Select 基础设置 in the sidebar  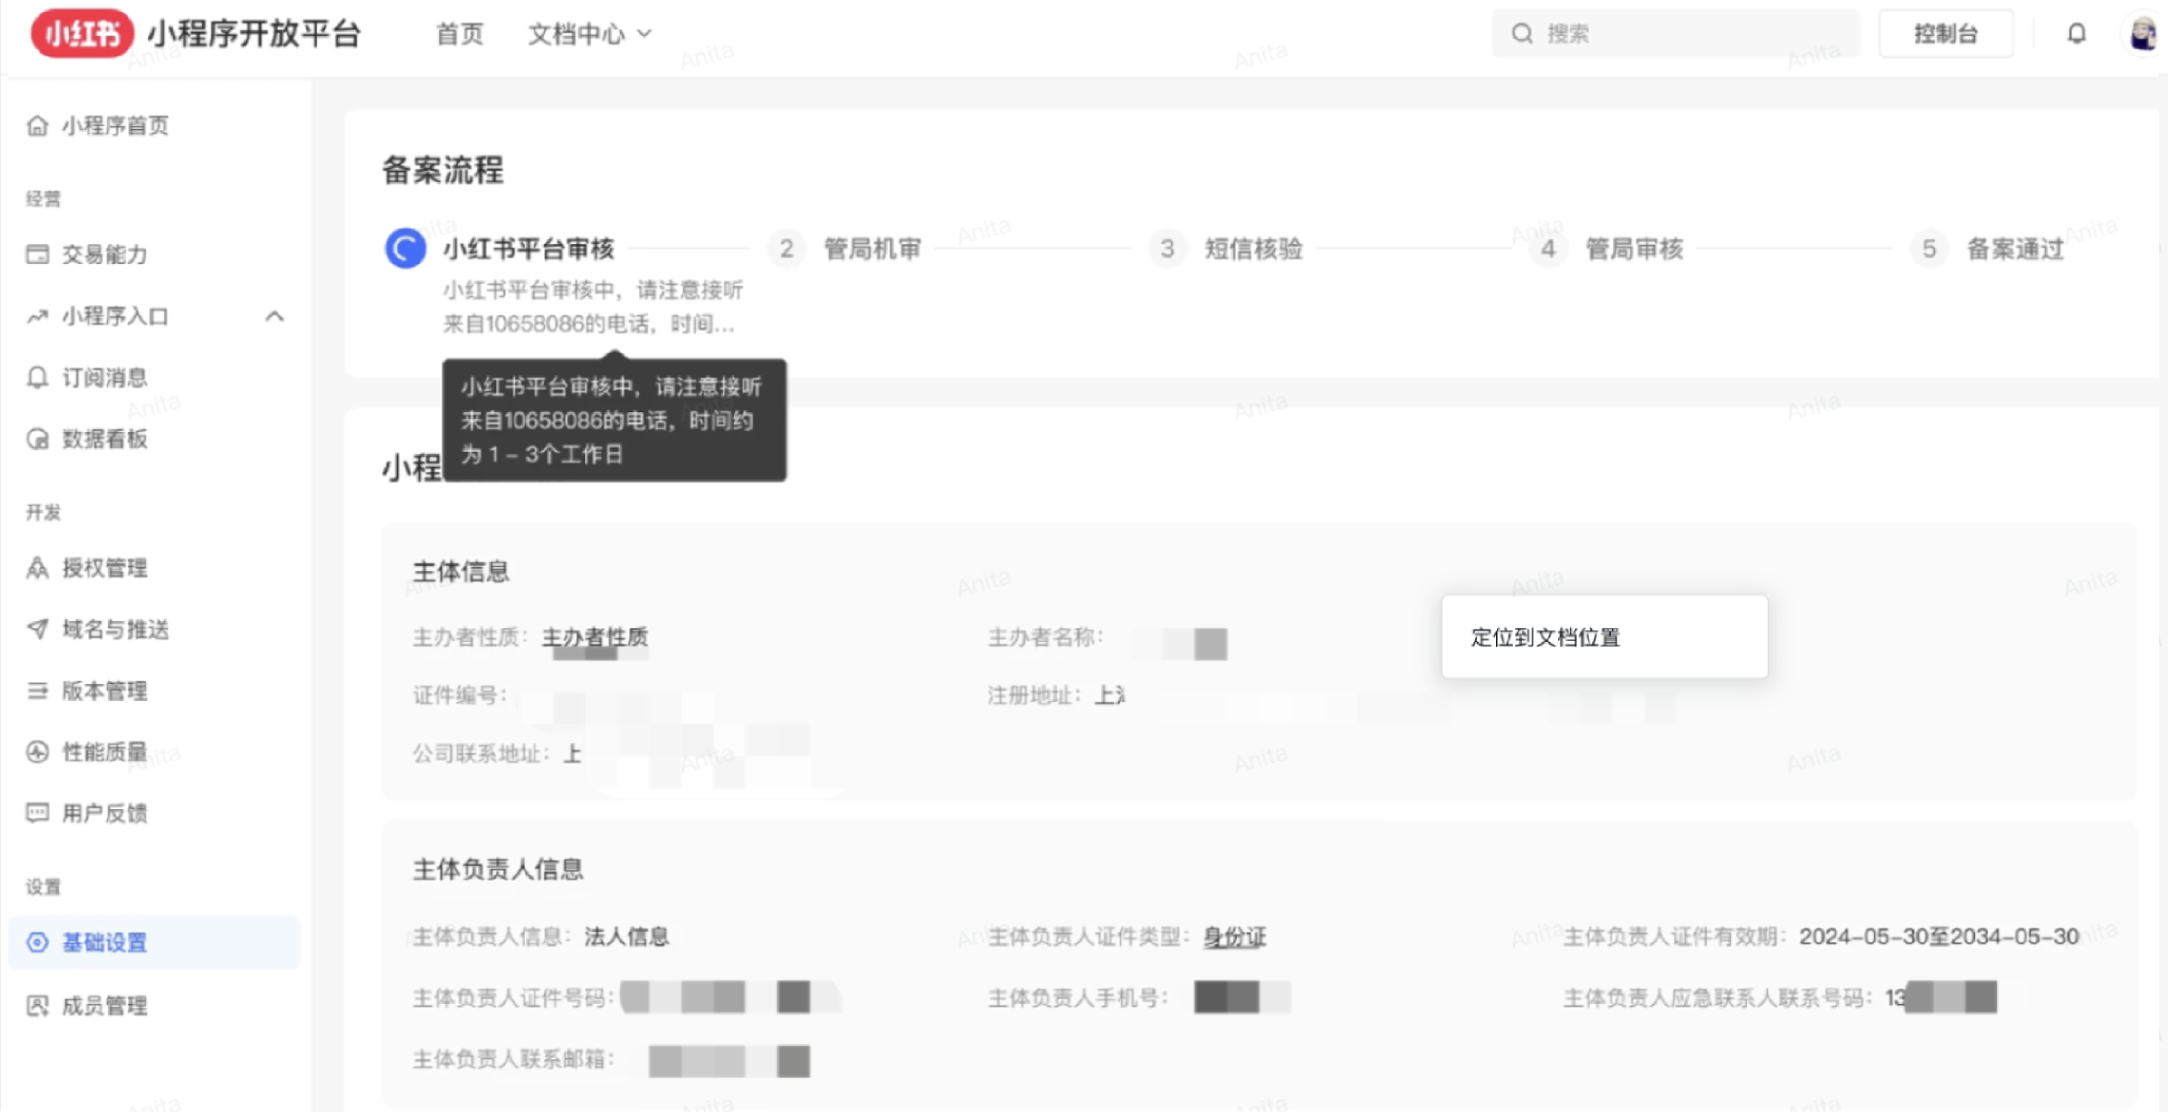(103, 943)
